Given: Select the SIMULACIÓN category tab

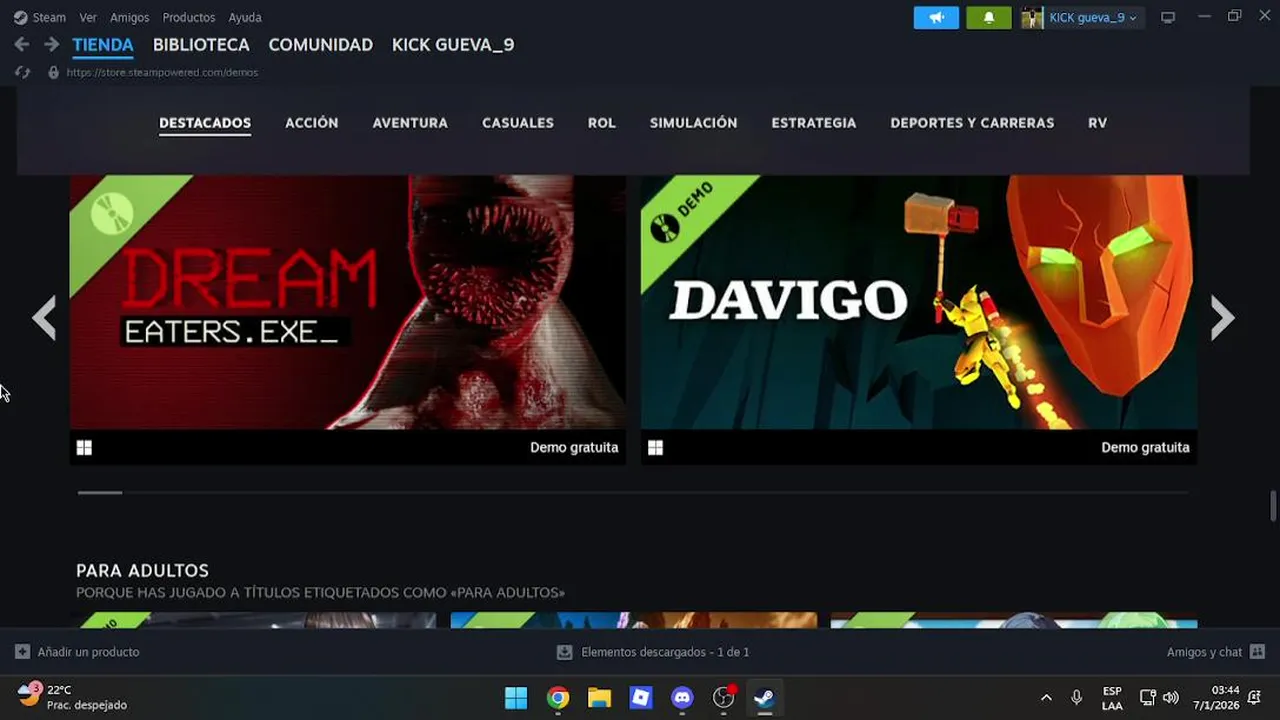Looking at the screenshot, I should click(x=693, y=122).
